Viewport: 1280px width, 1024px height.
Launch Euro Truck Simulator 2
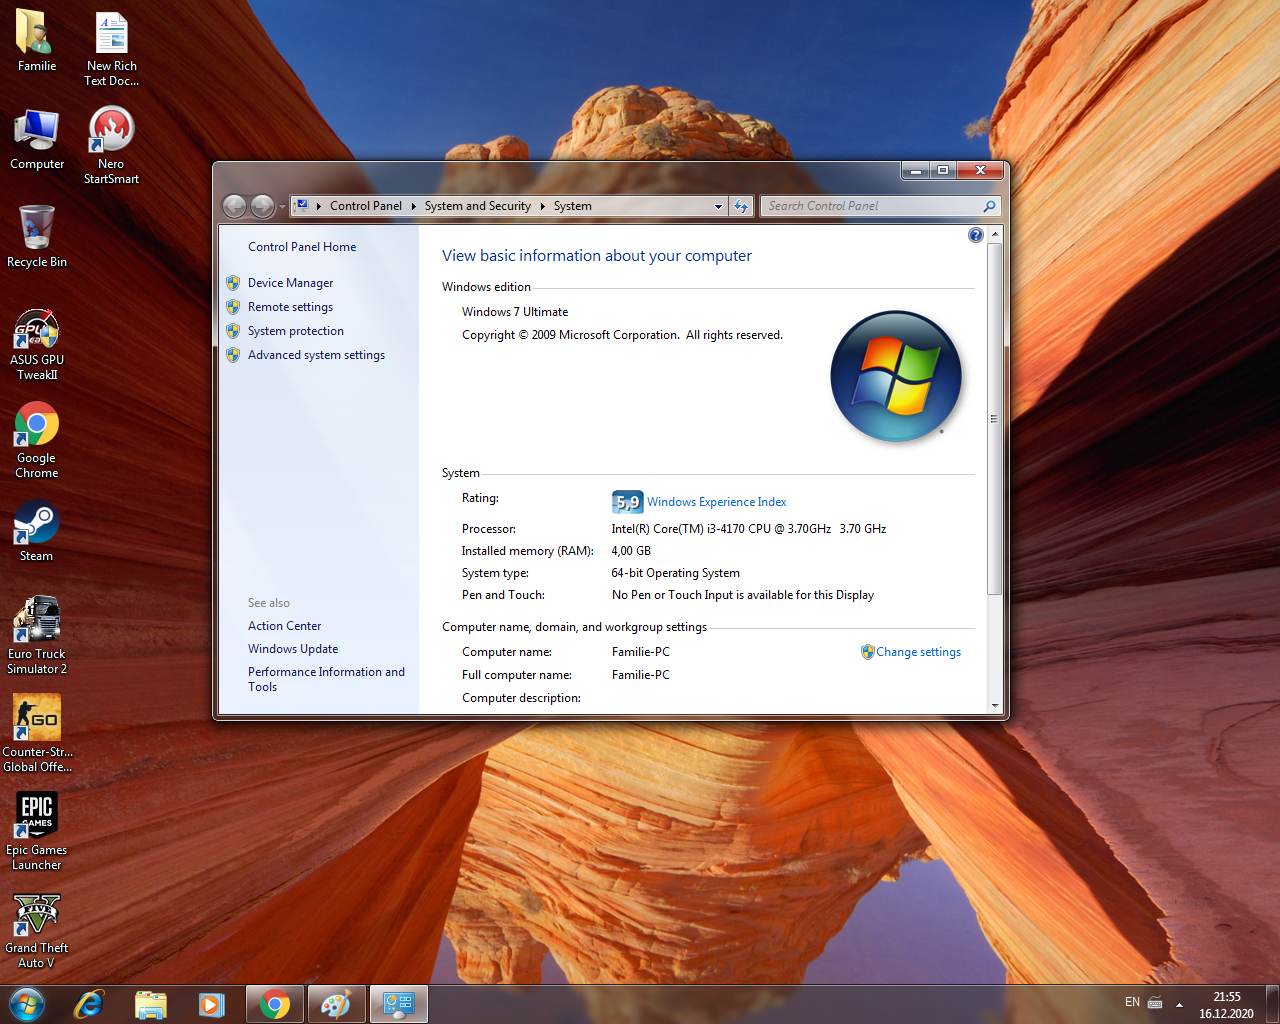pyautogui.click(x=37, y=635)
